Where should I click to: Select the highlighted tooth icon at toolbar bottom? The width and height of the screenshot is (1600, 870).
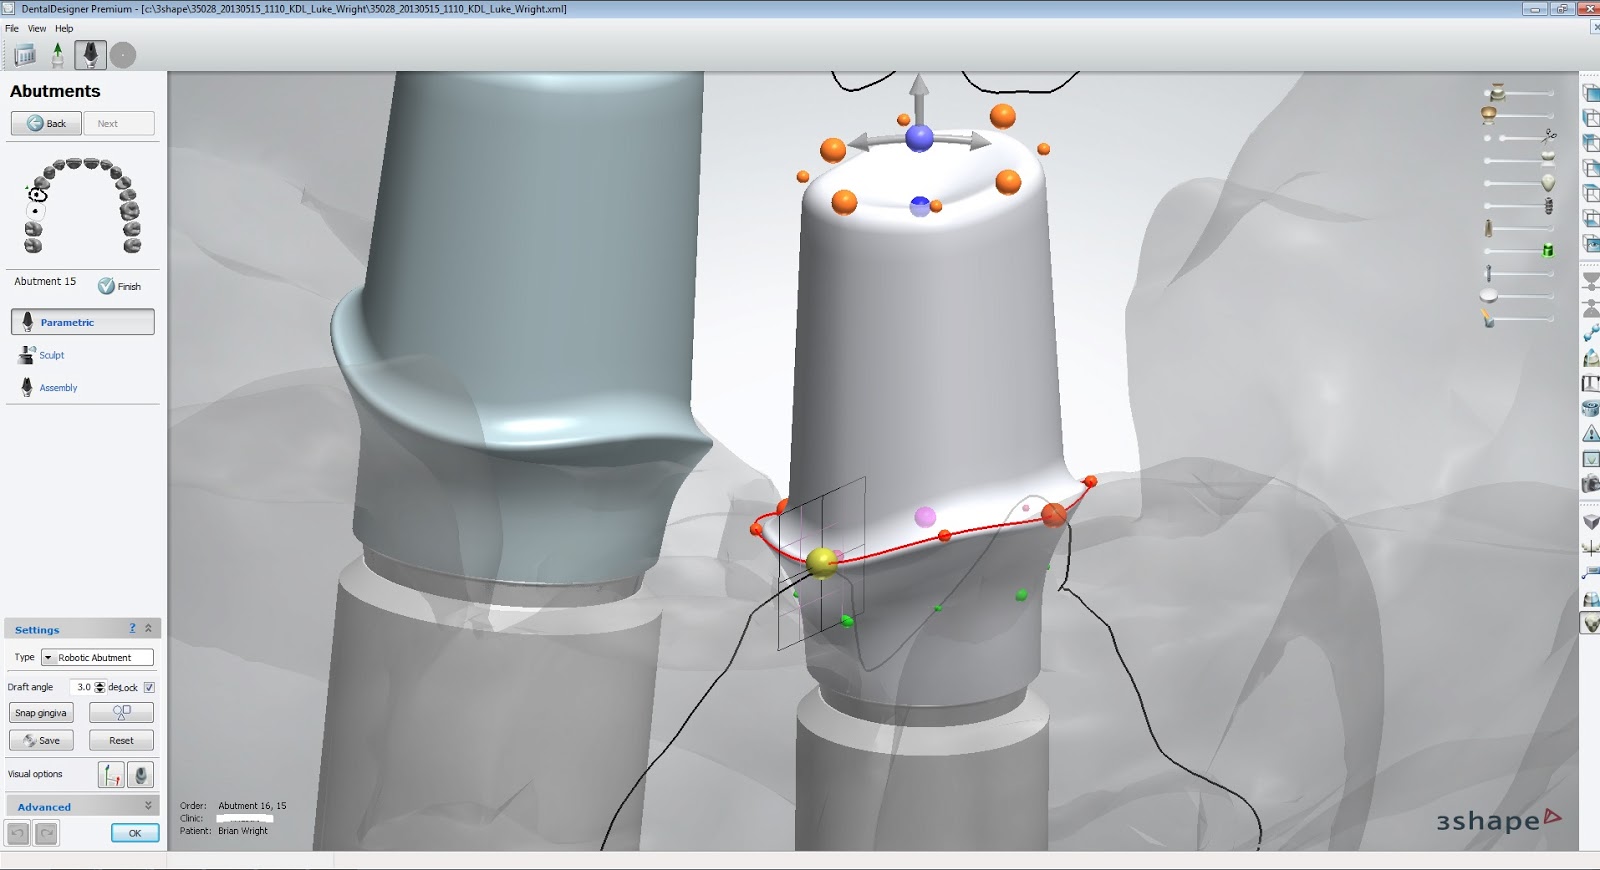(x=1590, y=624)
